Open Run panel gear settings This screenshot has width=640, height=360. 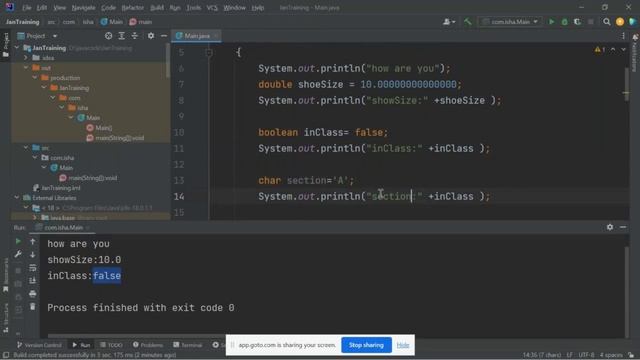[610, 227]
